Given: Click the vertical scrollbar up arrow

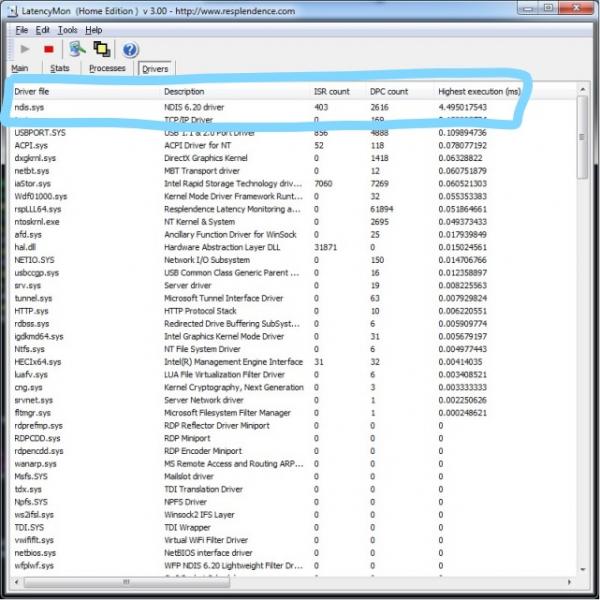Looking at the screenshot, I should (x=582, y=90).
